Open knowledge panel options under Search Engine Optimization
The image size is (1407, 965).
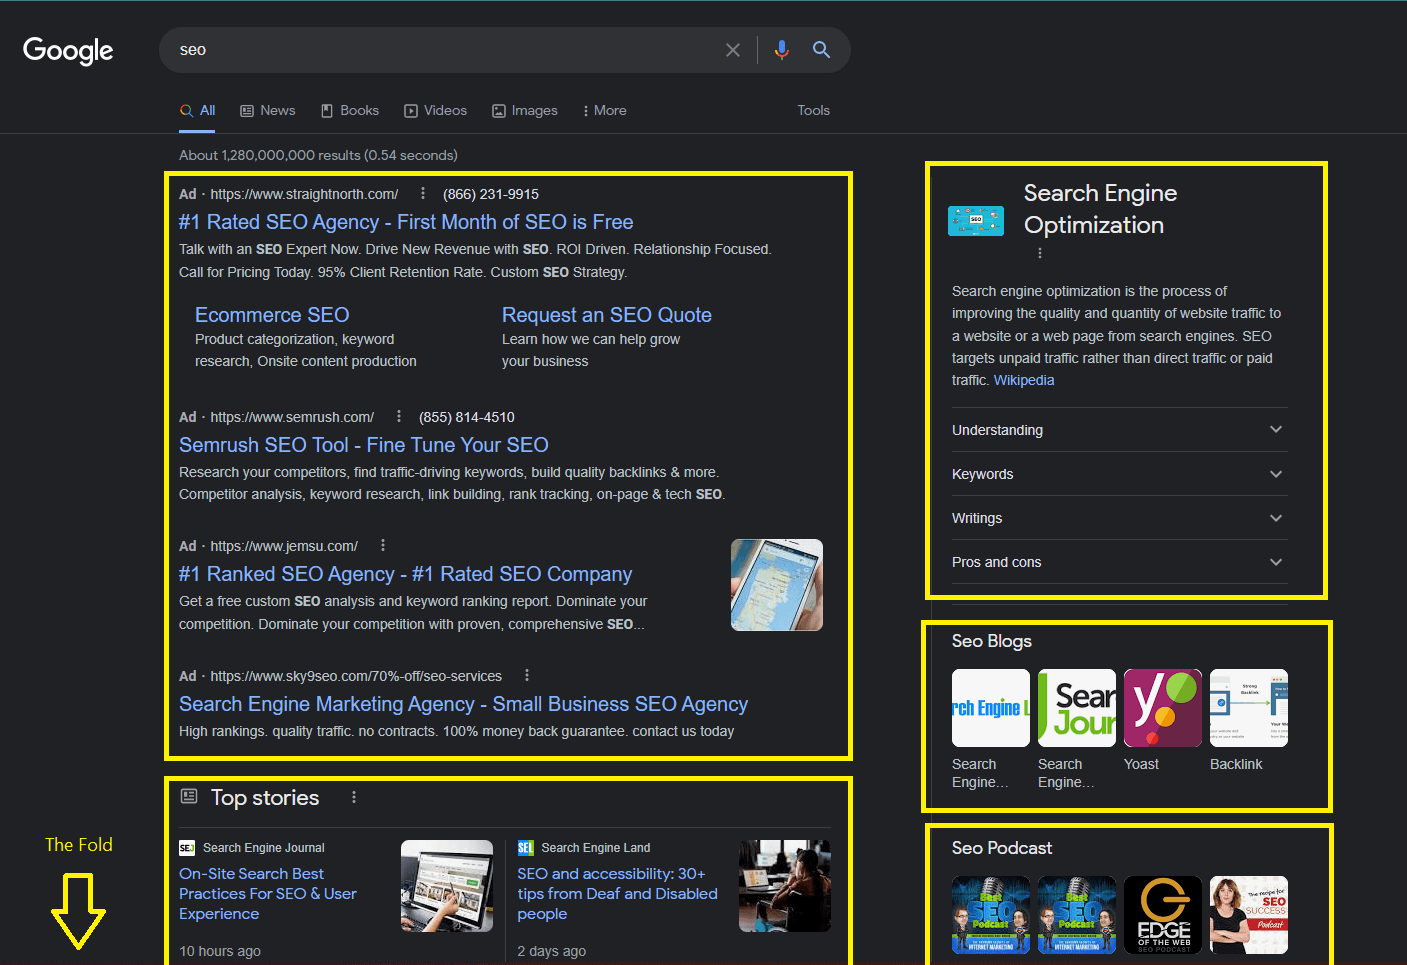click(x=1040, y=253)
